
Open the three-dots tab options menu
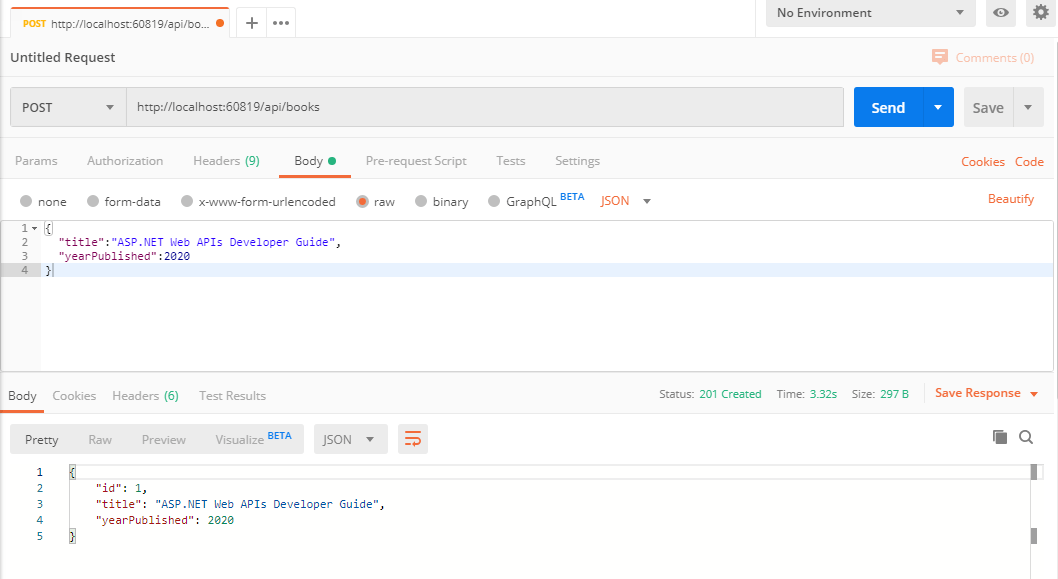281,22
